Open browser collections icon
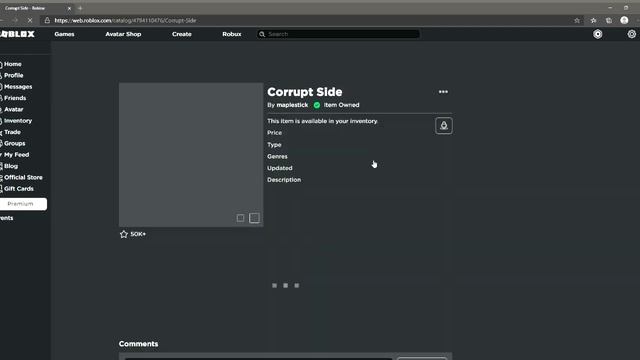The image size is (640, 360). [609, 20]
